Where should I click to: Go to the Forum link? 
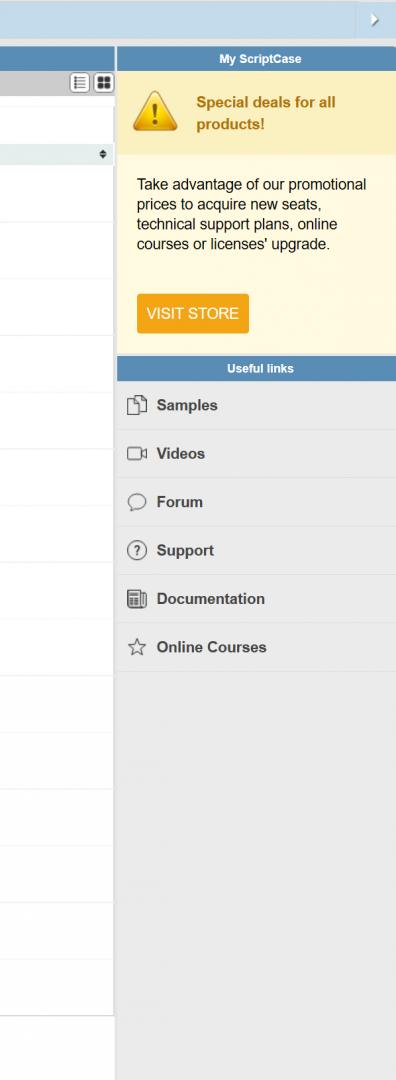pyautogui.click(x=180, y=502)
